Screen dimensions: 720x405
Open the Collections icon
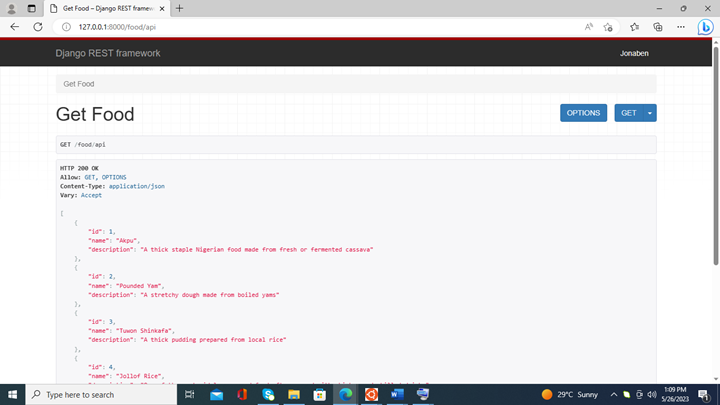(658, 27)
